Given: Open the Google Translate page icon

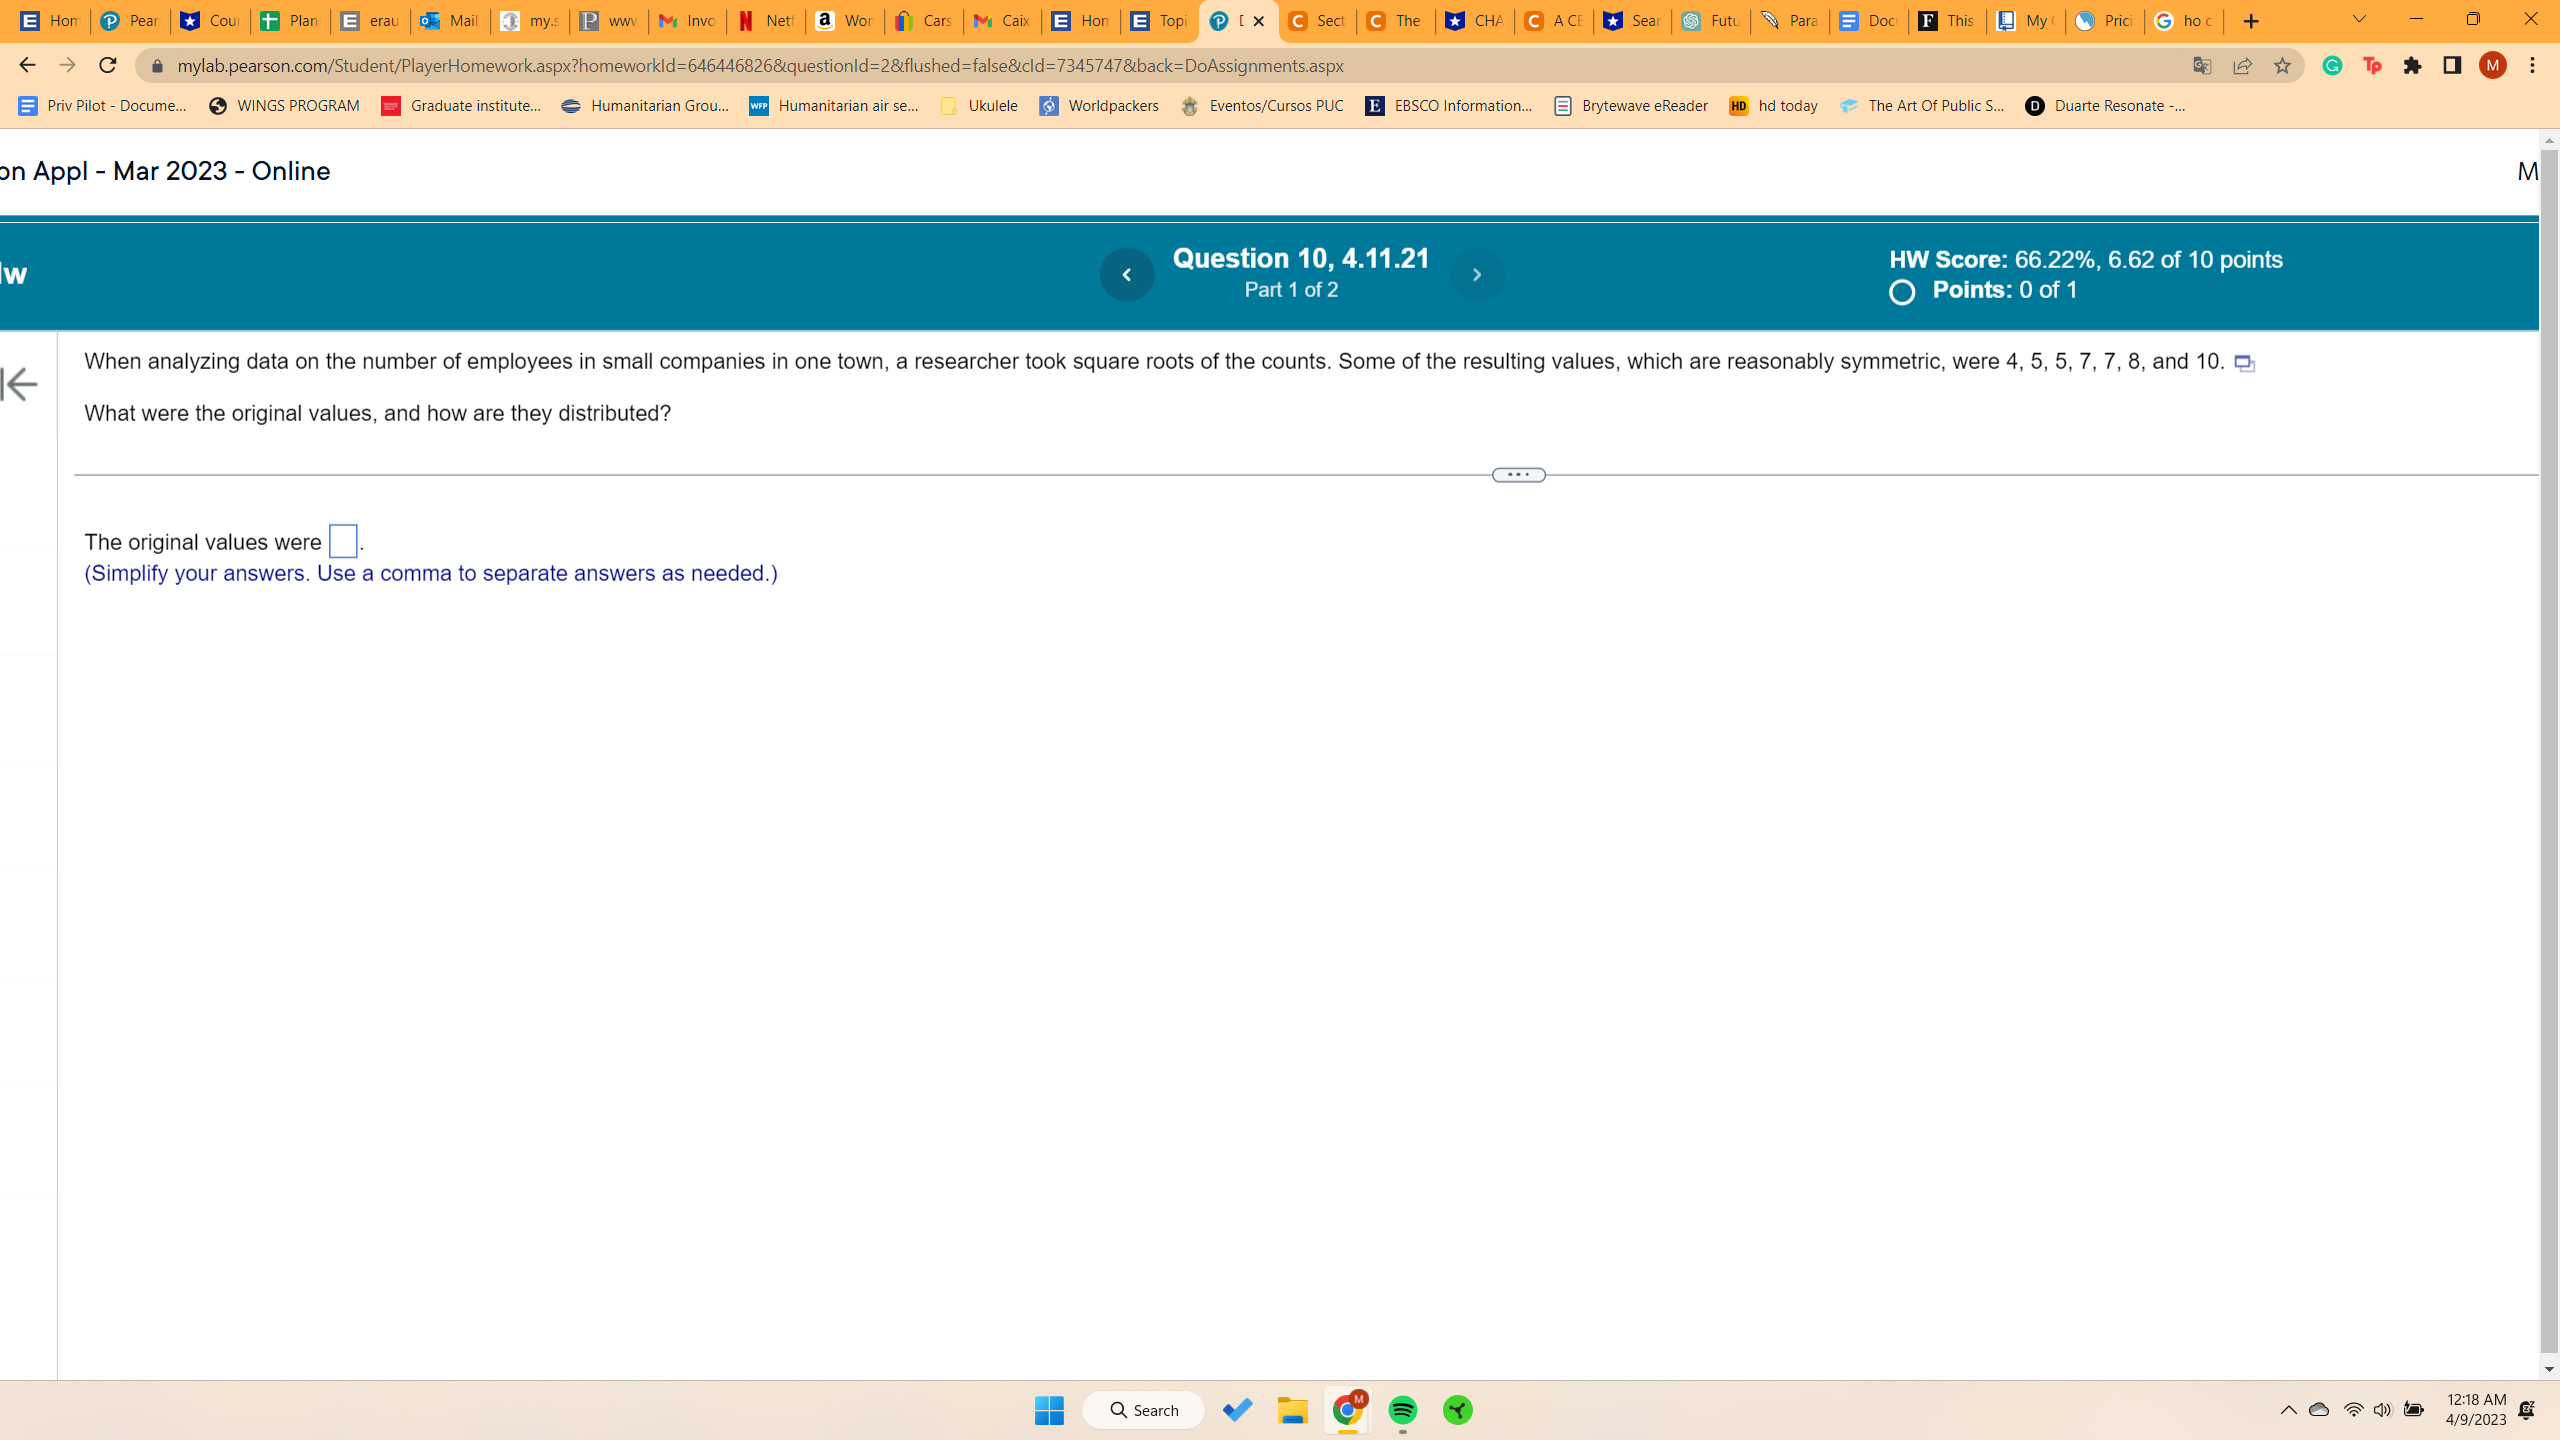Looking at the screenshot, I should pos(2202,66).
